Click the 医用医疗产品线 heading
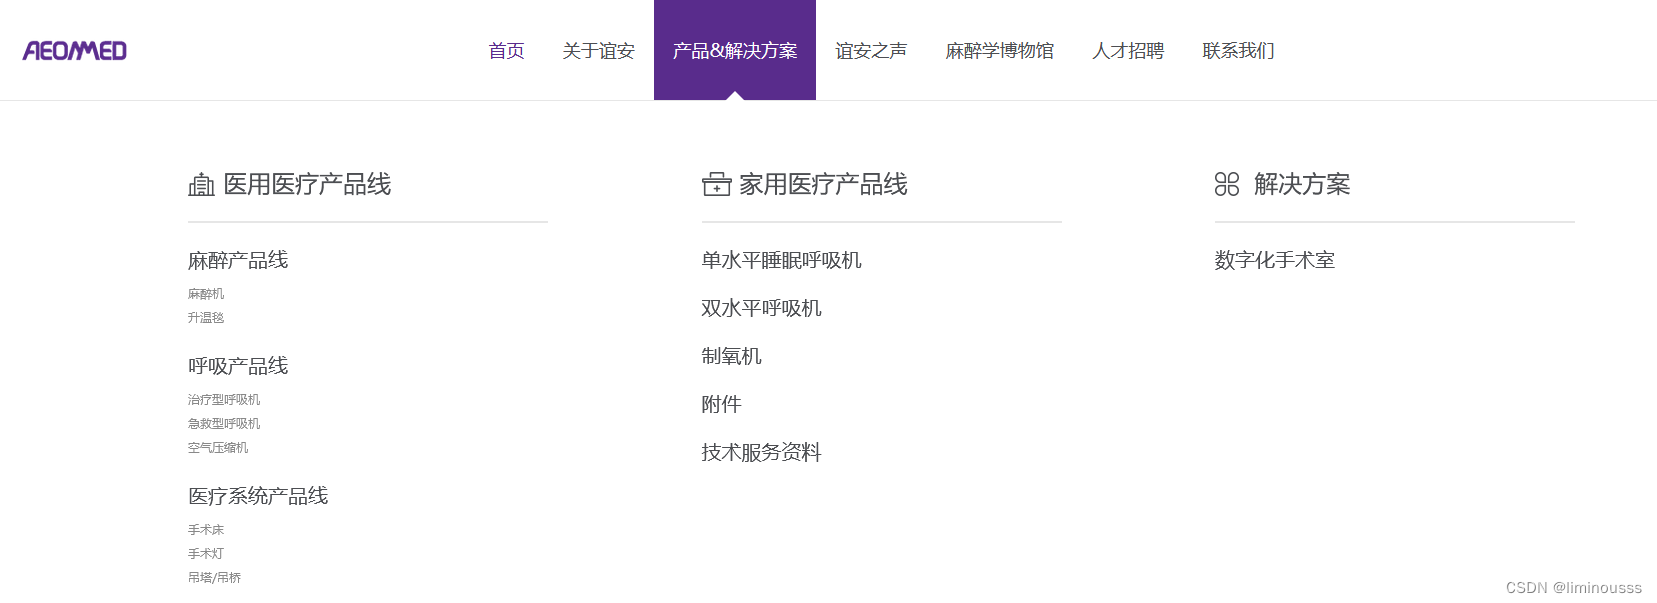Screen dimensions: 1657x603 pyautogui.click(x=307, y=184)
